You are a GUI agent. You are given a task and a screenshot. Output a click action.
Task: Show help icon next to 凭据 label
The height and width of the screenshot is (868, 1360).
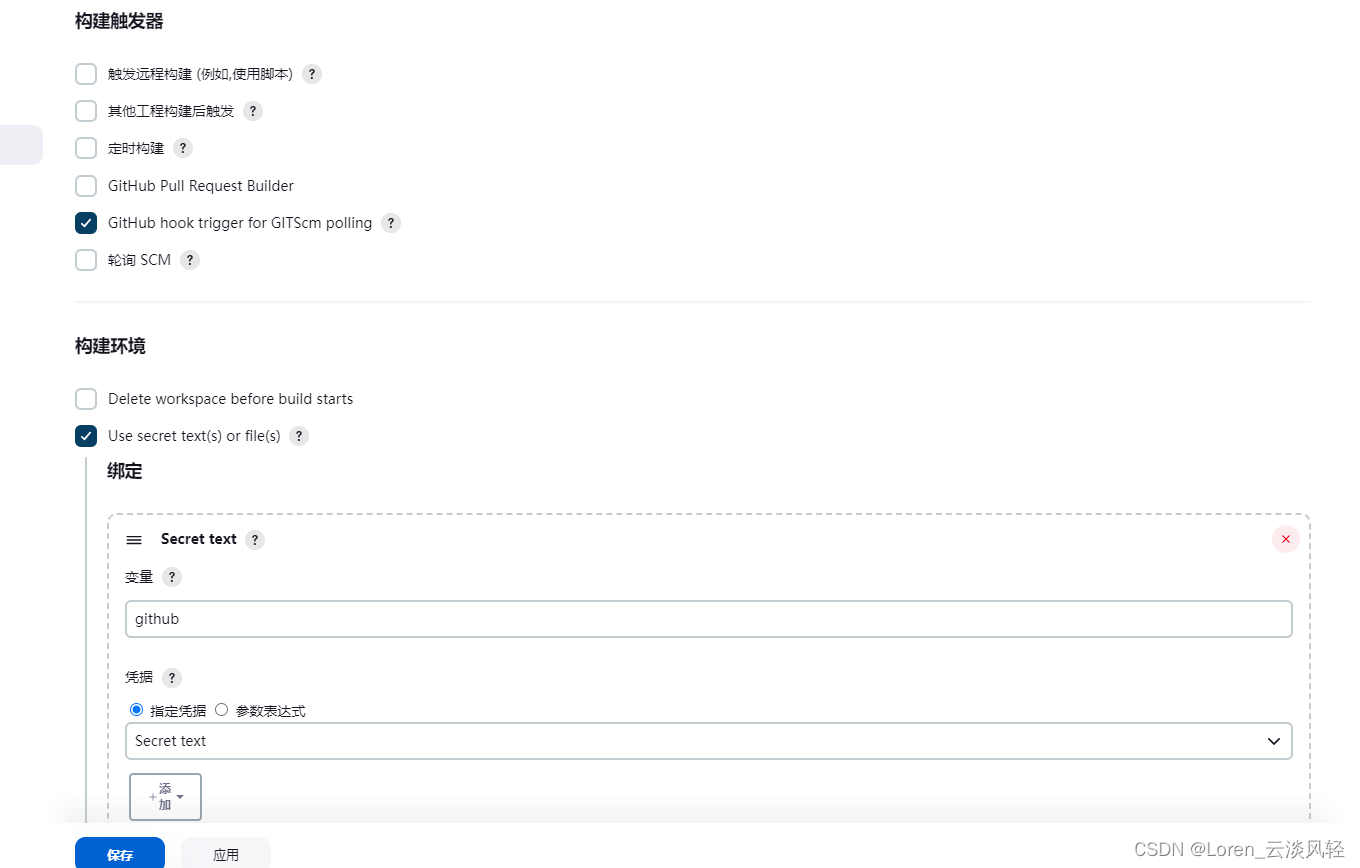(x=172, y=677)
